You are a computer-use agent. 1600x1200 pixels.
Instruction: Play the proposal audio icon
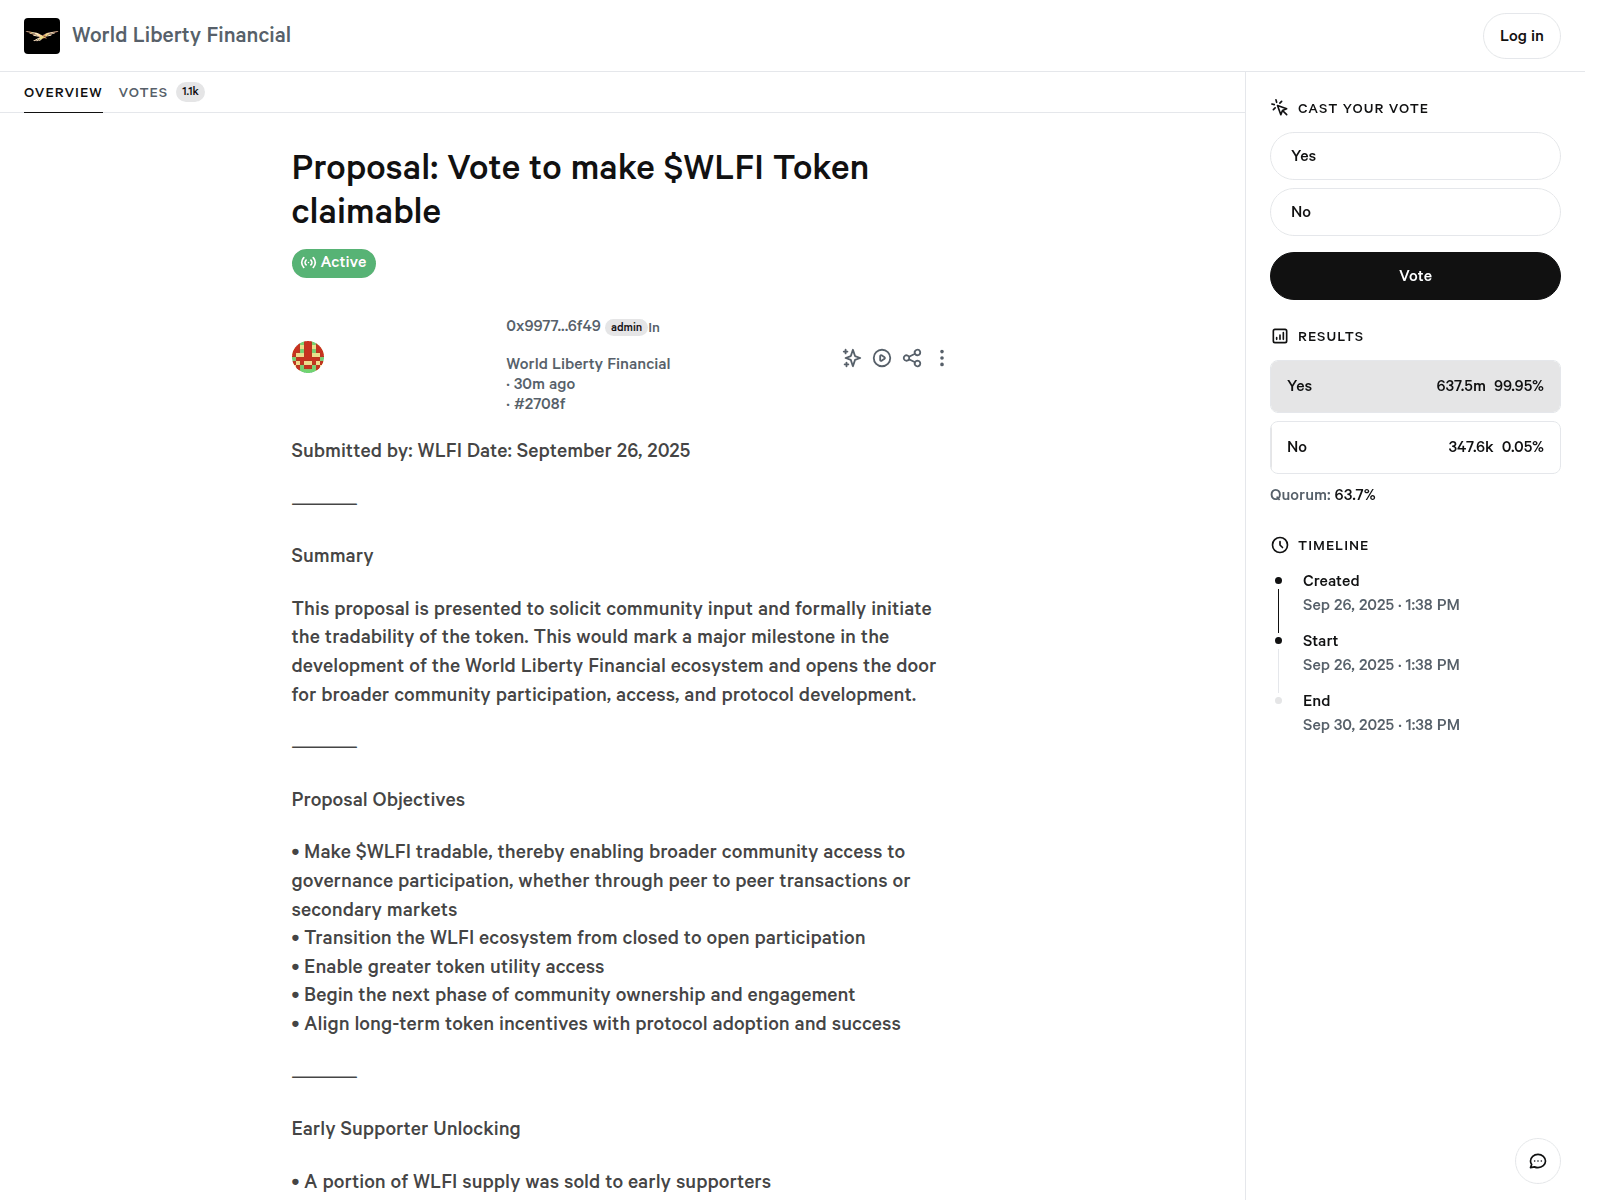882,358
